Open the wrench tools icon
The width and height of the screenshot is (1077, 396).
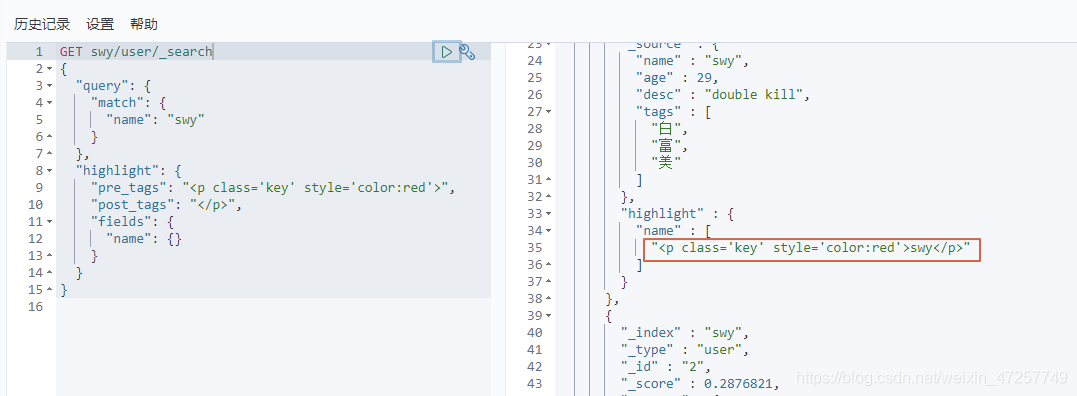pos(468,51)
